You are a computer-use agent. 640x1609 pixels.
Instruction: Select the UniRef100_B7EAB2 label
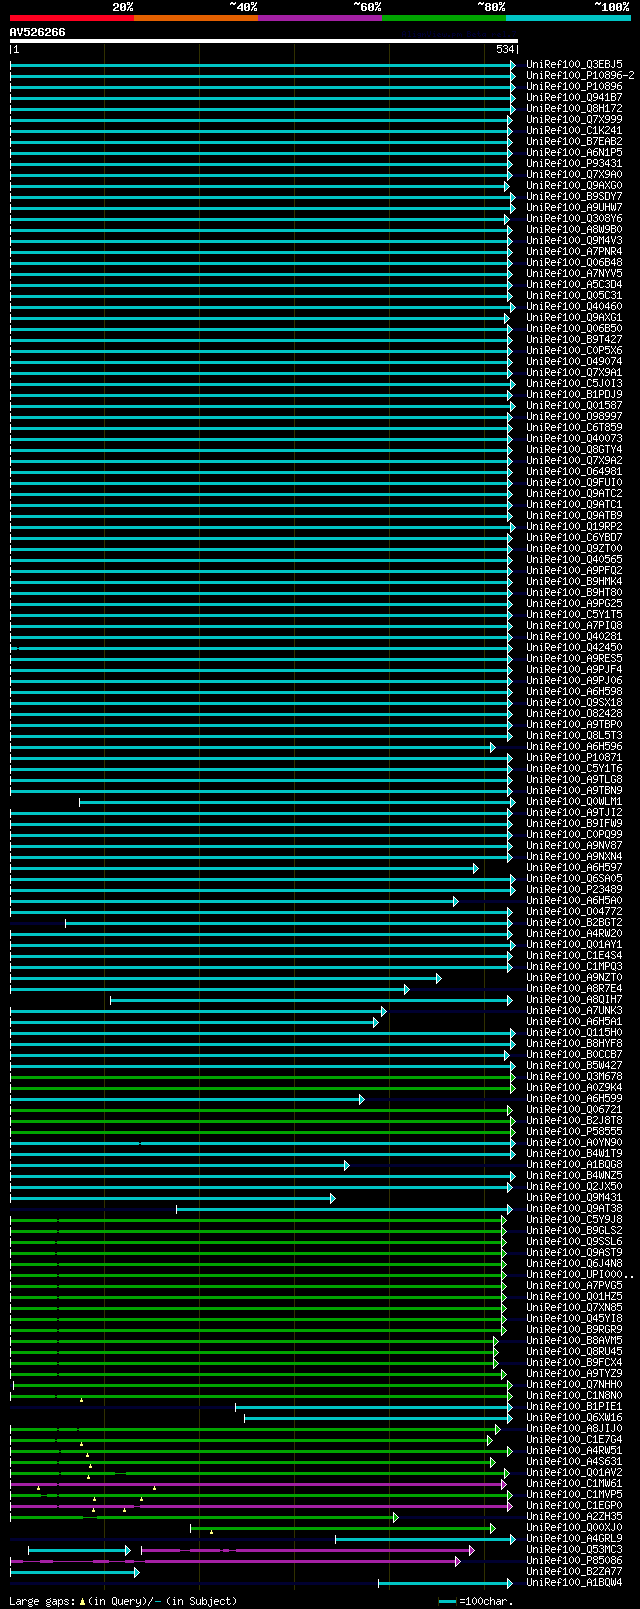(x=574, y=141)
